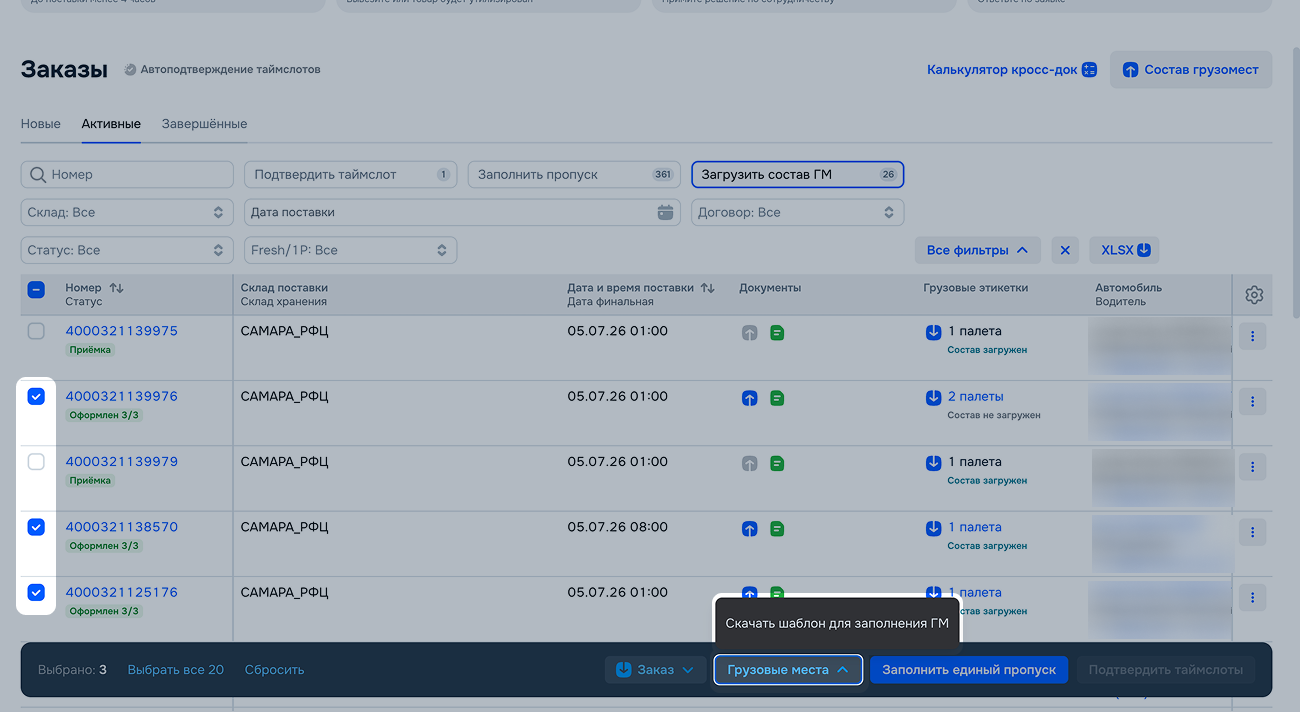Select the Активные tab
The image size is (1300, 712).
pyautogui.click(x=111, y=124)
